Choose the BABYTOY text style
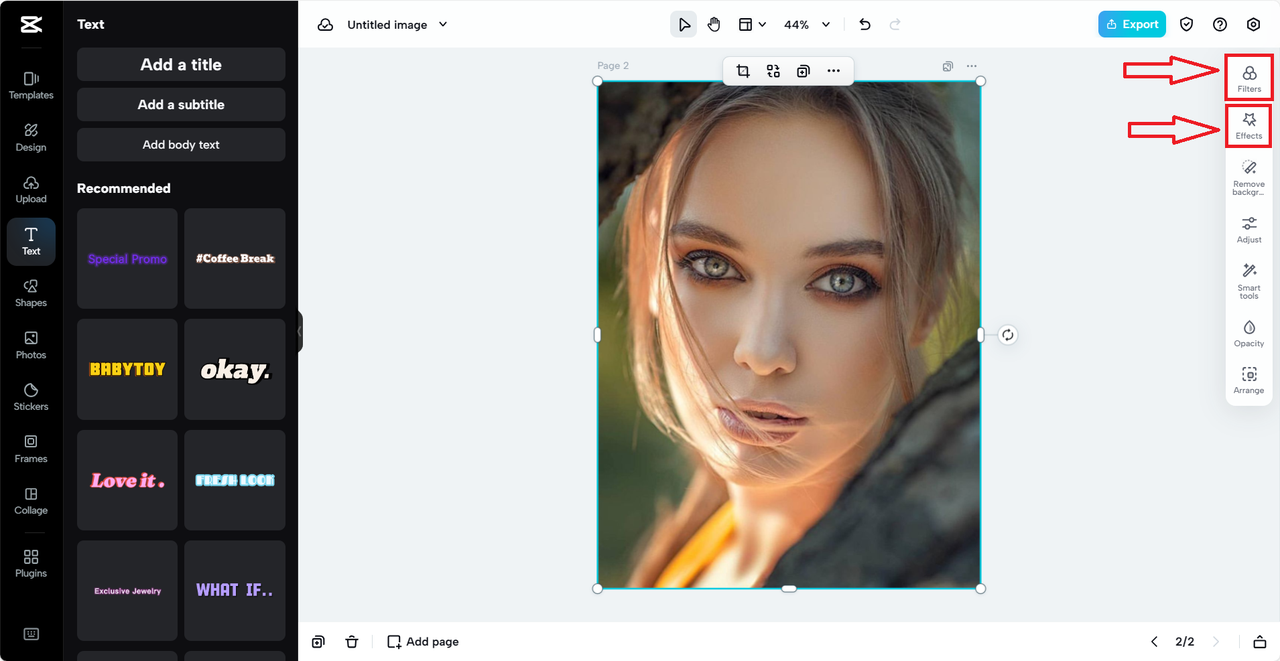This screenshot has width=1280, height=661. pos(127,369)
